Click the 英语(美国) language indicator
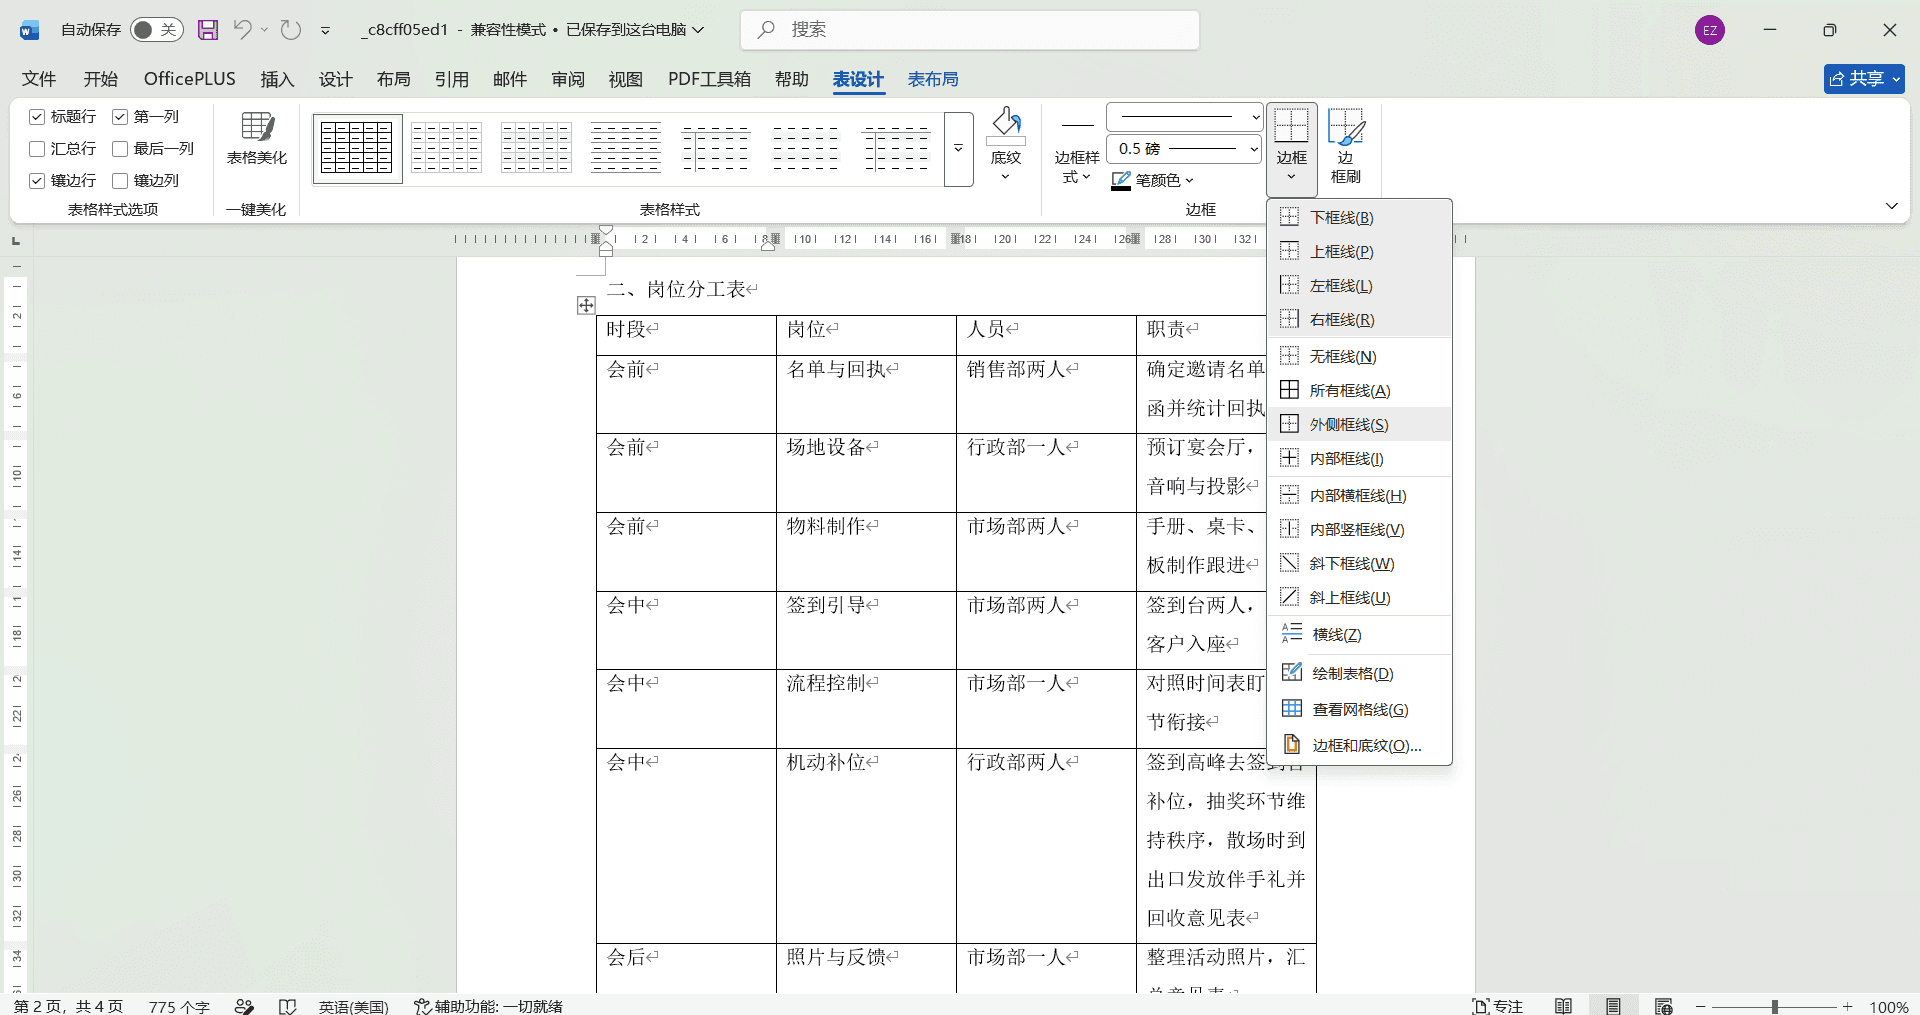This screenshot has height=1015, width=1920. click(353, 1006)
